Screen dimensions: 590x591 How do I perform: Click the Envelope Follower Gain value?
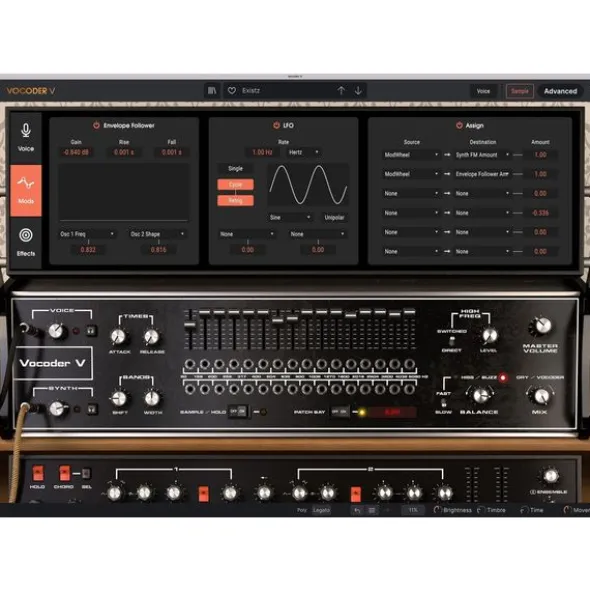tap(76, 152)
